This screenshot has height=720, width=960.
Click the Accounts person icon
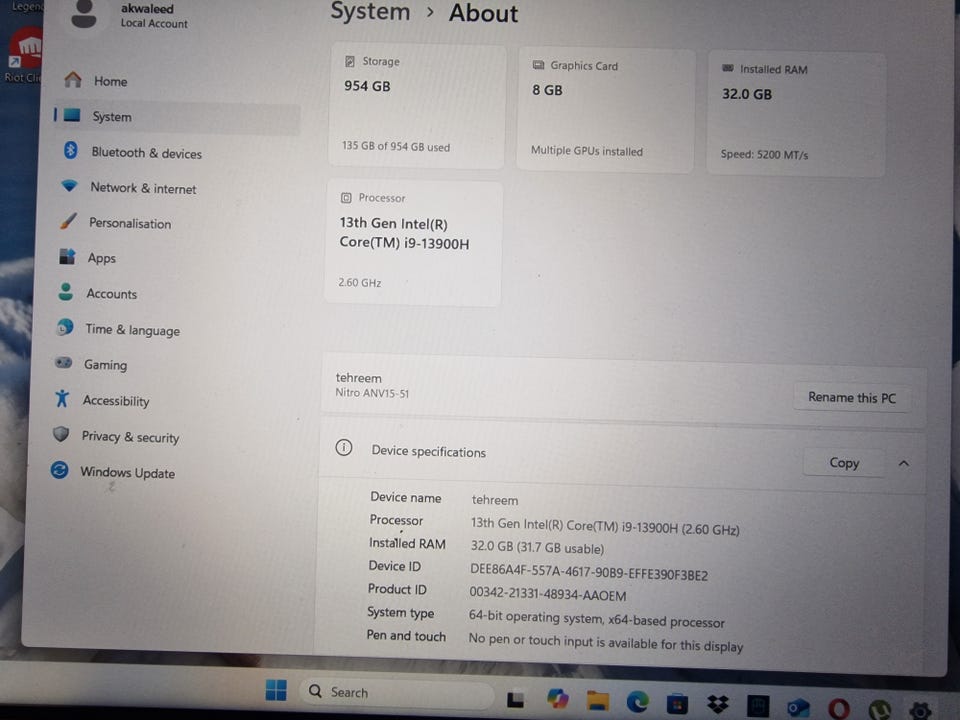66,291
